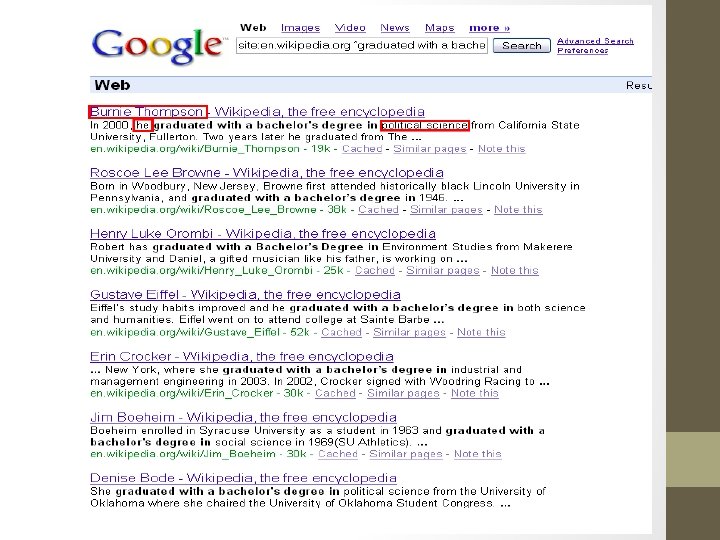The width and height of the screenshot is (720, 540).
Task: Click URL text en.wikipedia.org/wiki/Burnie_Thompson
Action: [x=195, y=149]
